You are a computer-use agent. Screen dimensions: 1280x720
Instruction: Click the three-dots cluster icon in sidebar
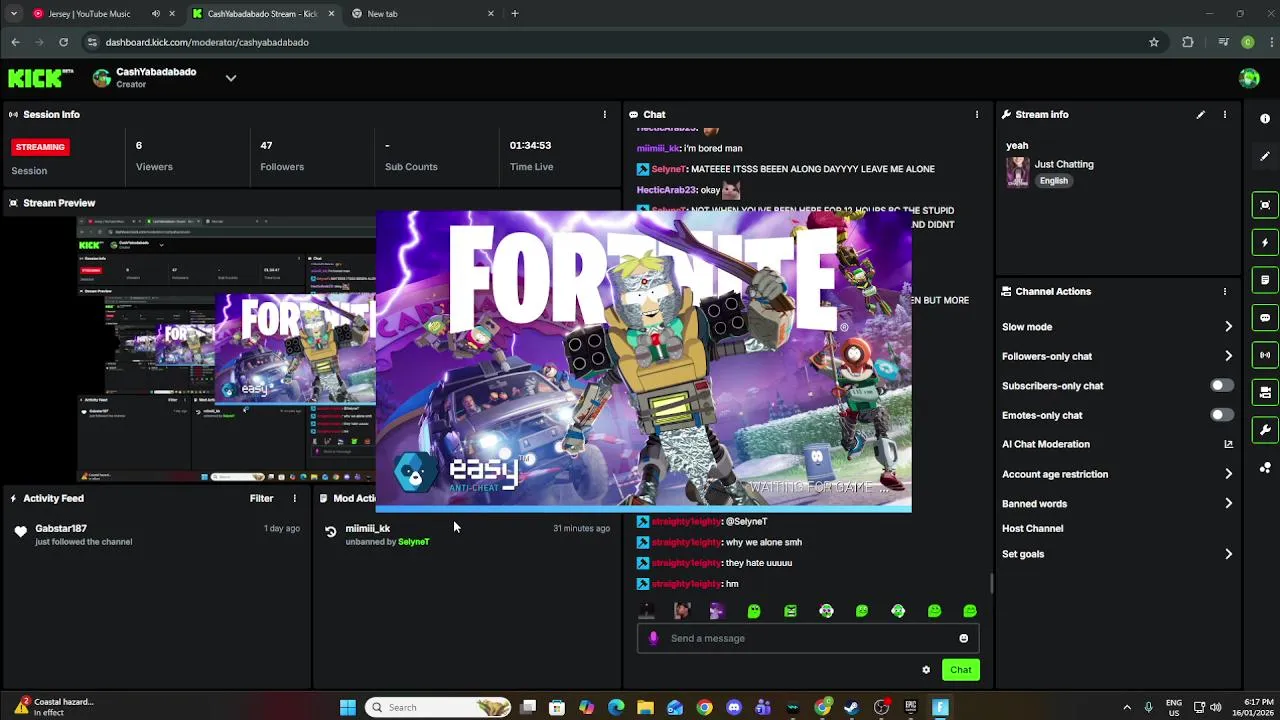point(1265,467)
